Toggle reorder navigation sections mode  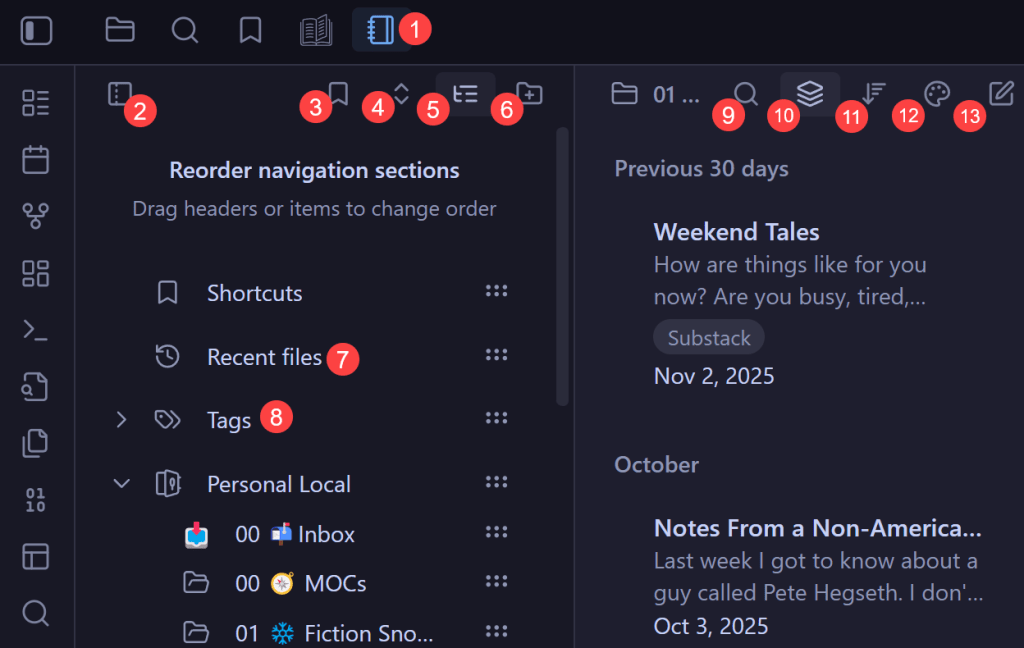(x=465, y=94)
